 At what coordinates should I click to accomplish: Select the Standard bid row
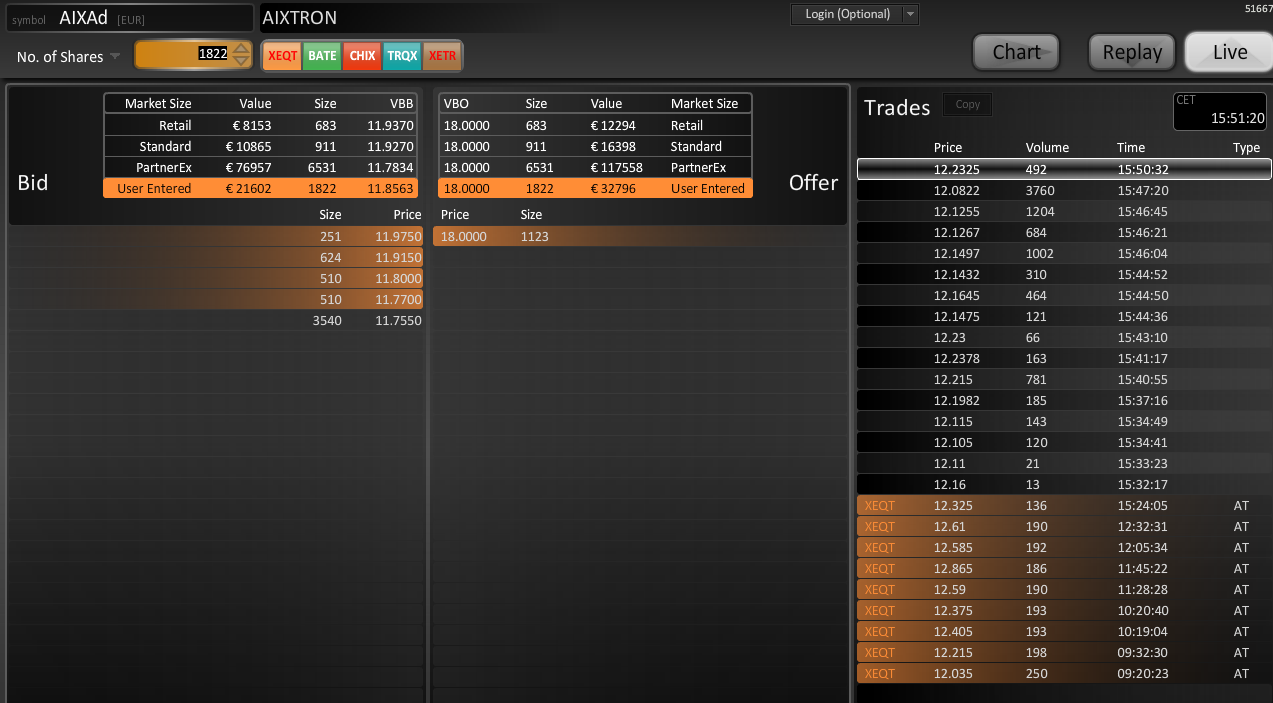pyautogui.click(x=260, y=146)
